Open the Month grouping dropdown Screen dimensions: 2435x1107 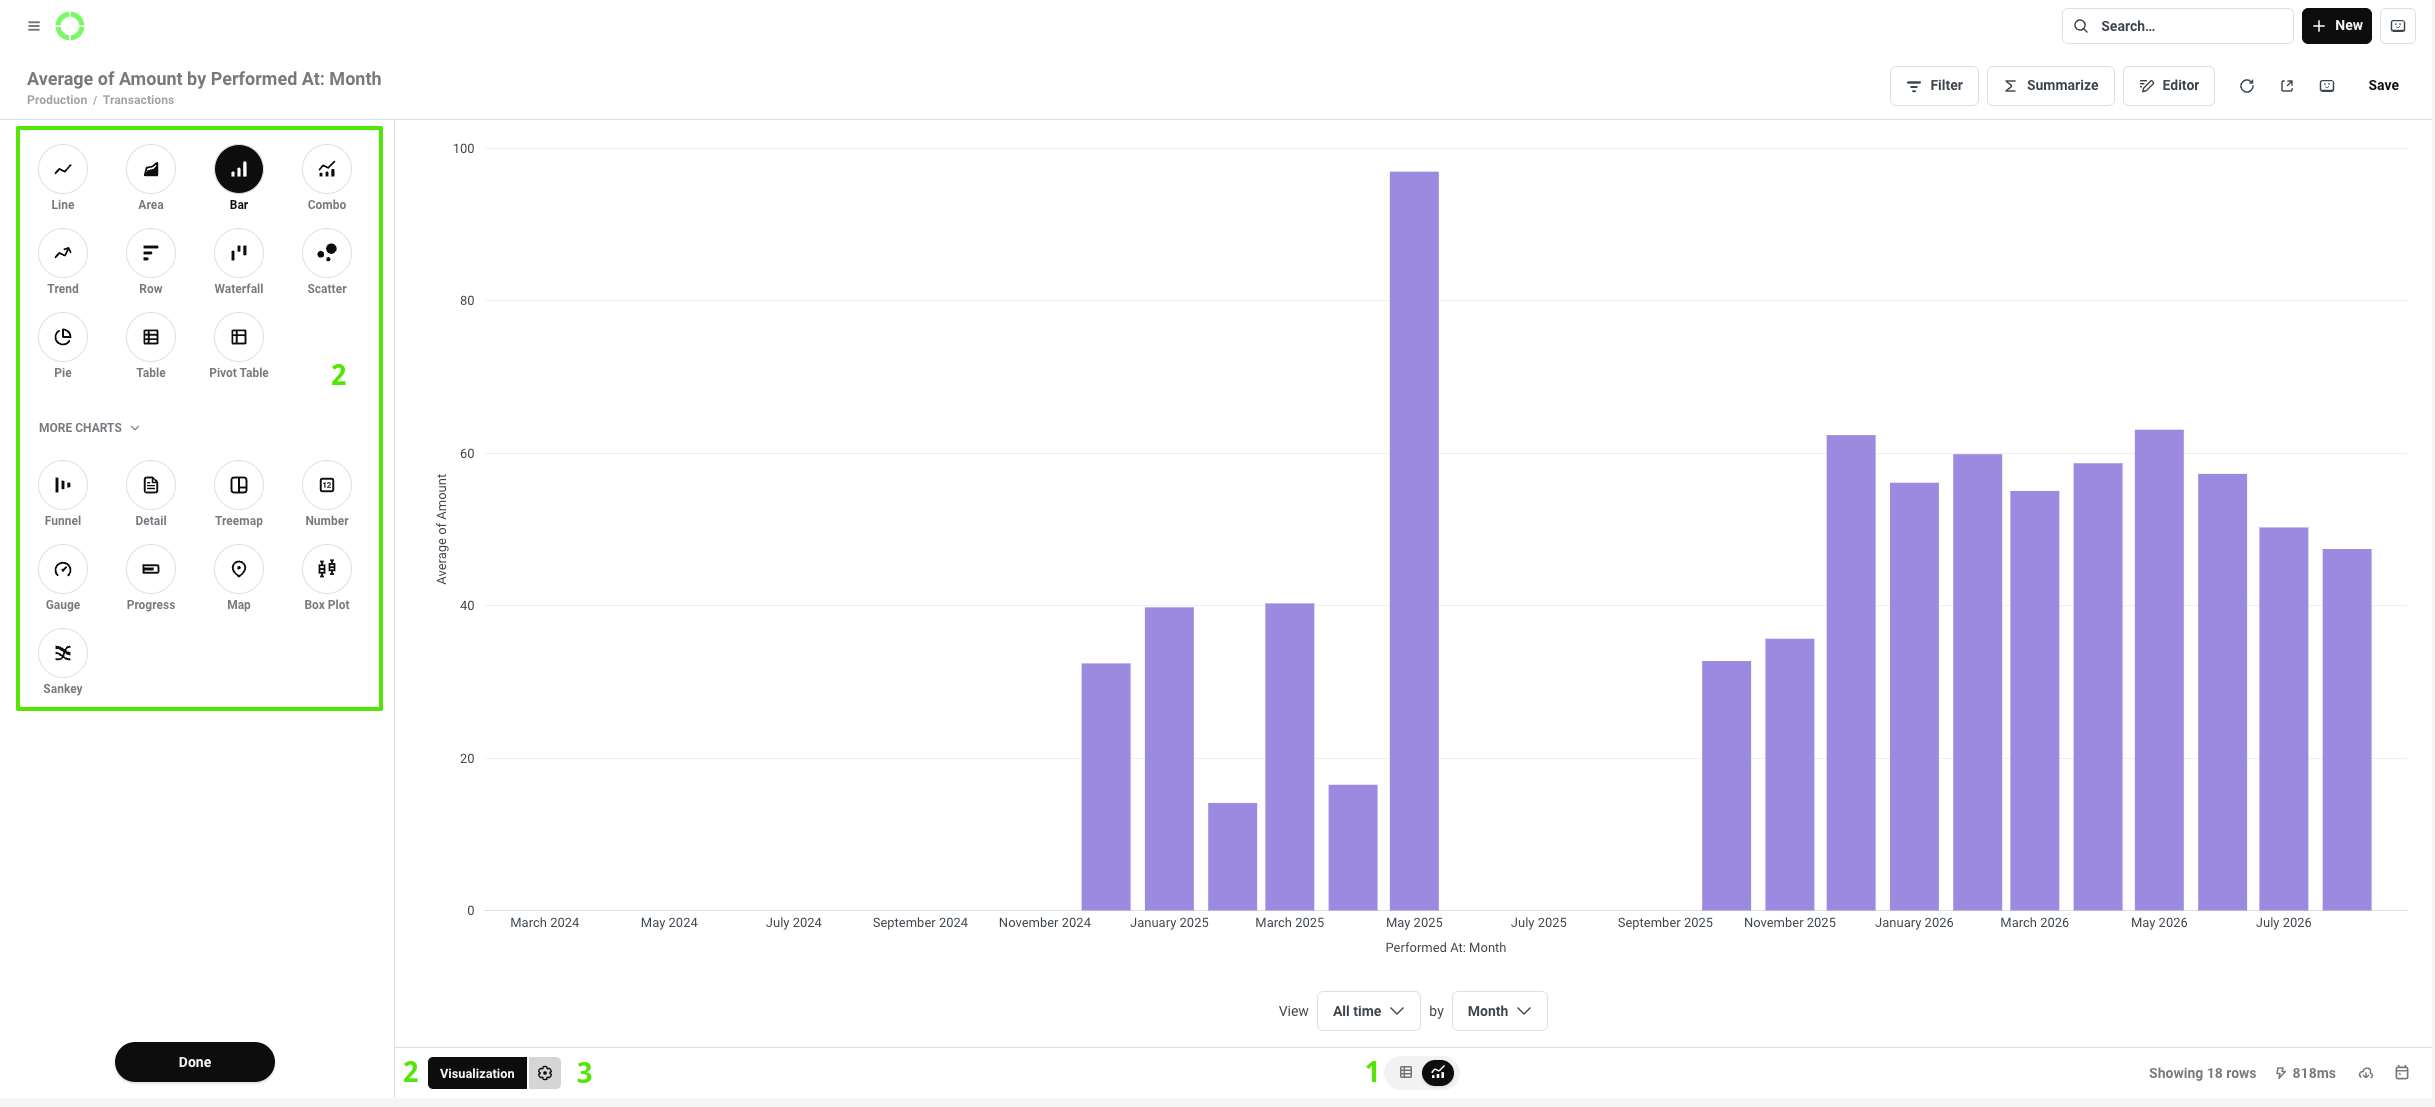click(1499, 1011)
